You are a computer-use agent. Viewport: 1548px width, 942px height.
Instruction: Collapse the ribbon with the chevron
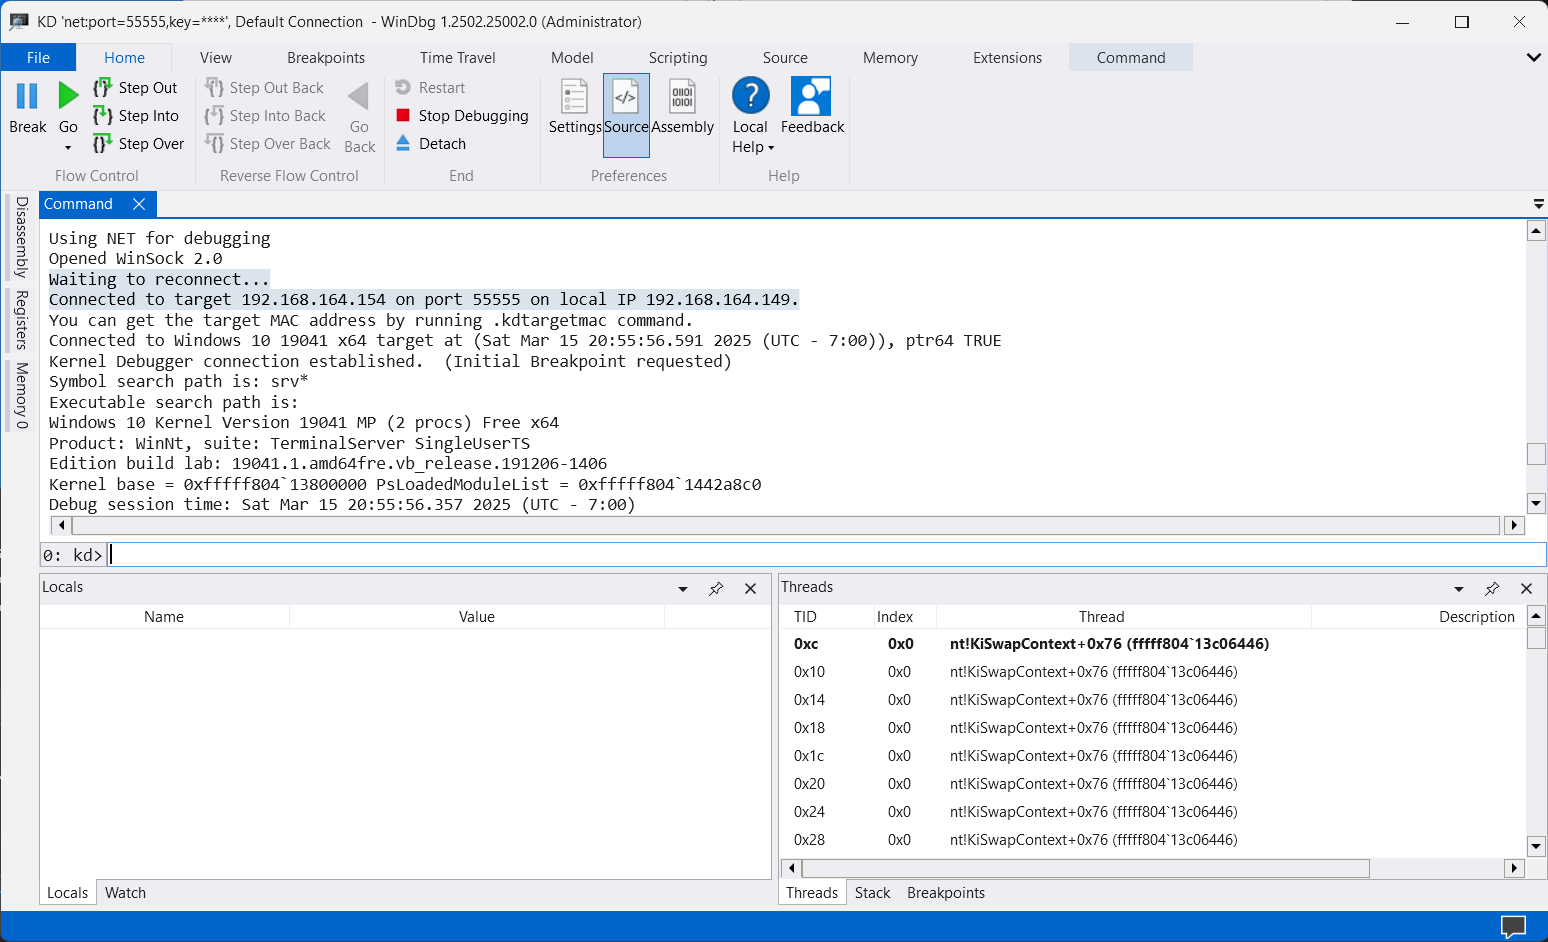tap(1534, 57)
